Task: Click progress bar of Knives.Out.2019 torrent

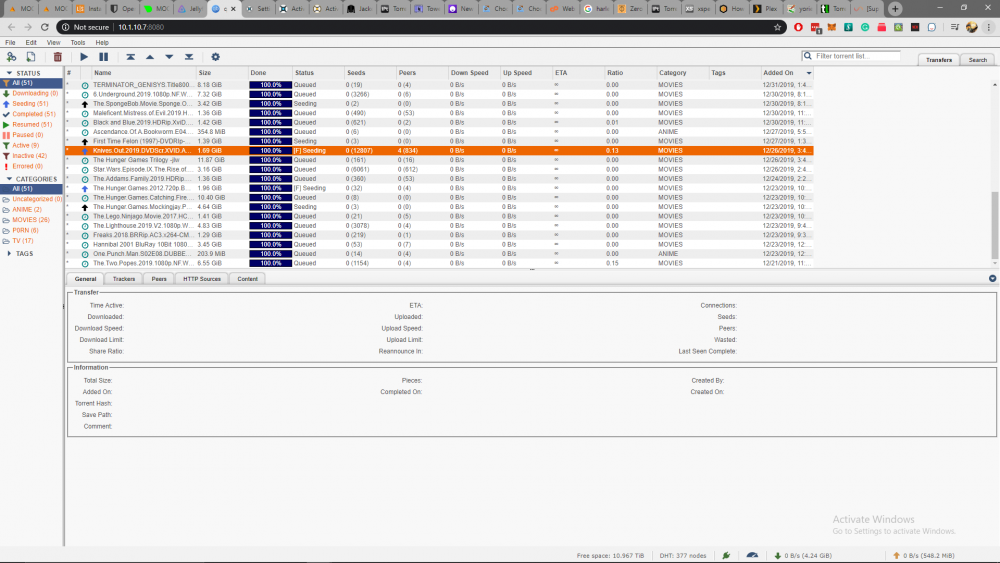Action: coord(270,150)
